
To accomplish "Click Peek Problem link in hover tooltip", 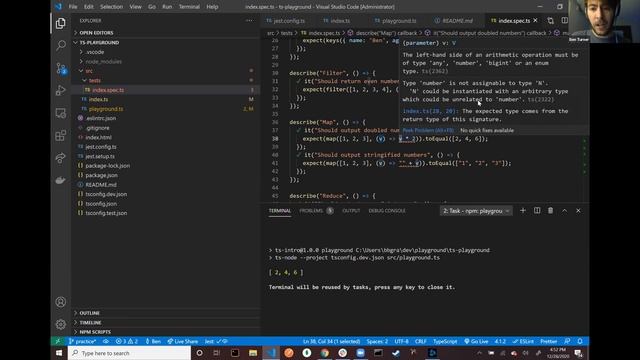I will click(x=428, y=130).
